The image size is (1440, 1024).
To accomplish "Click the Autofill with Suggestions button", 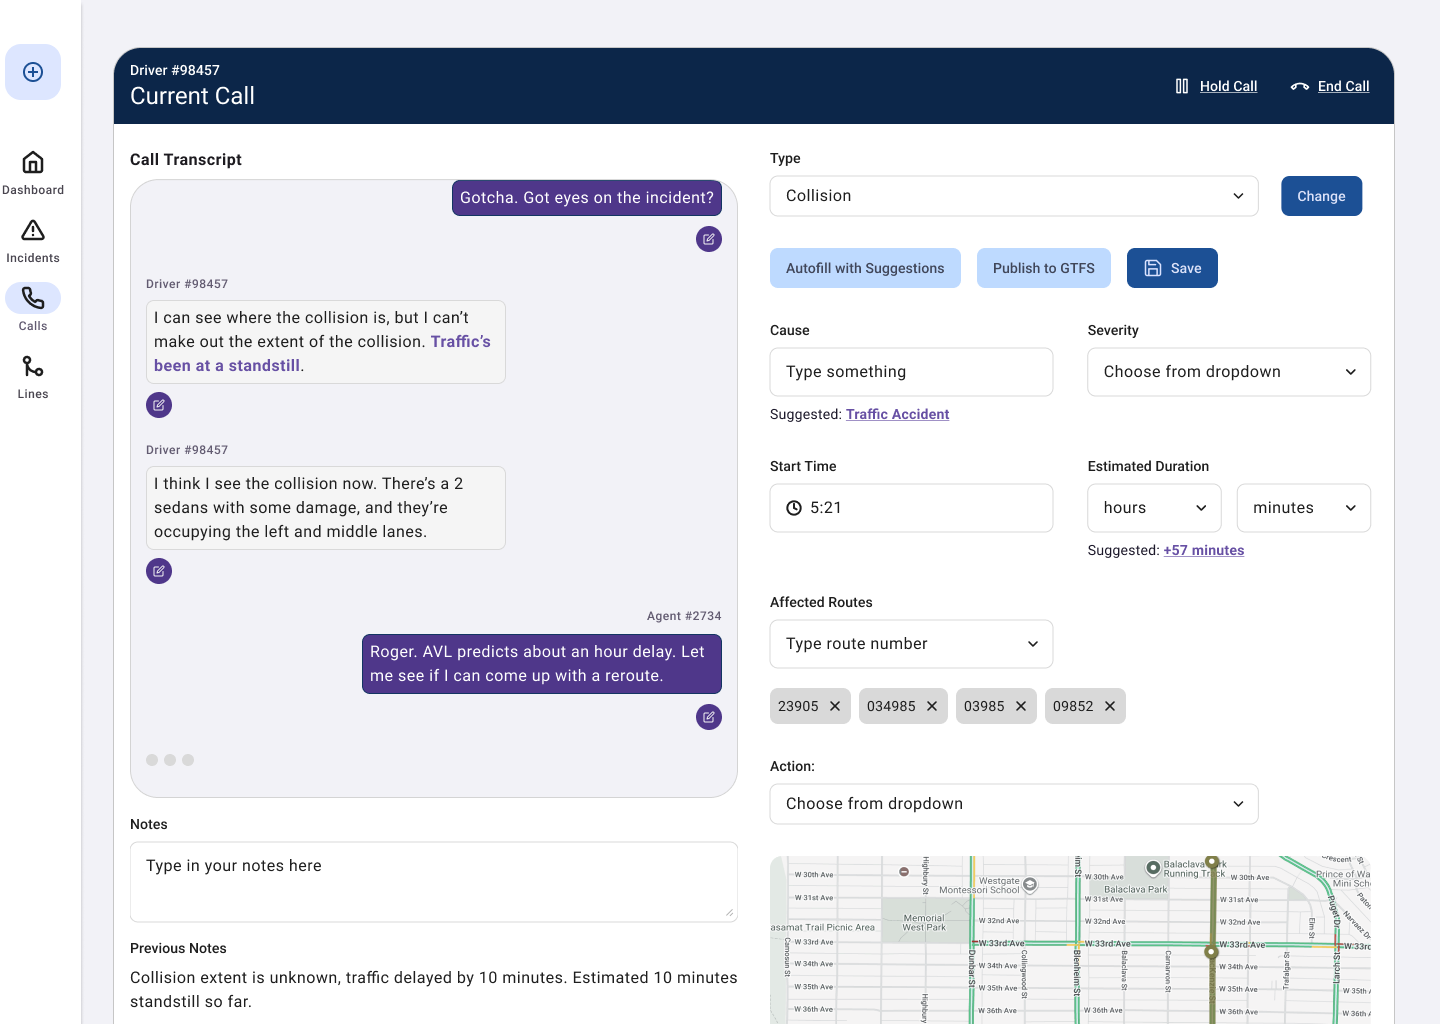I will pyautogui.click(x=865, y=268).
